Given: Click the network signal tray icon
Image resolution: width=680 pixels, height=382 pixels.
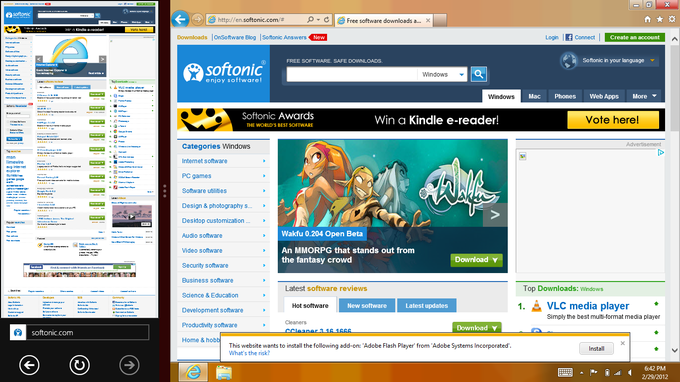Looking at the screenshot, I should pos(617,372).
